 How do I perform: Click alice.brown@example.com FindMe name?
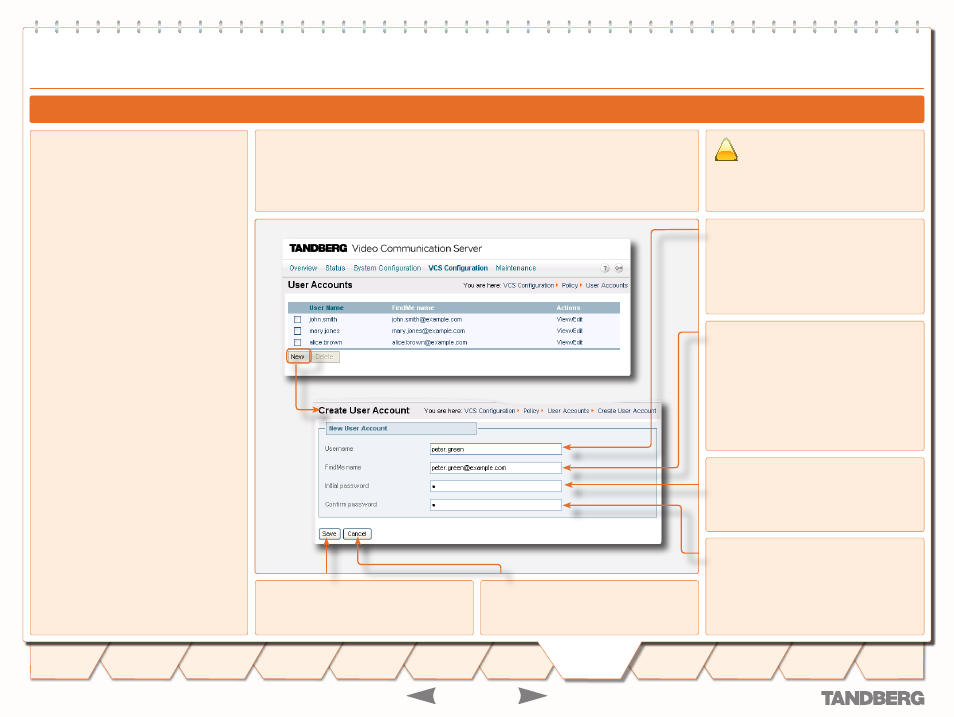[x=430, y=343]
